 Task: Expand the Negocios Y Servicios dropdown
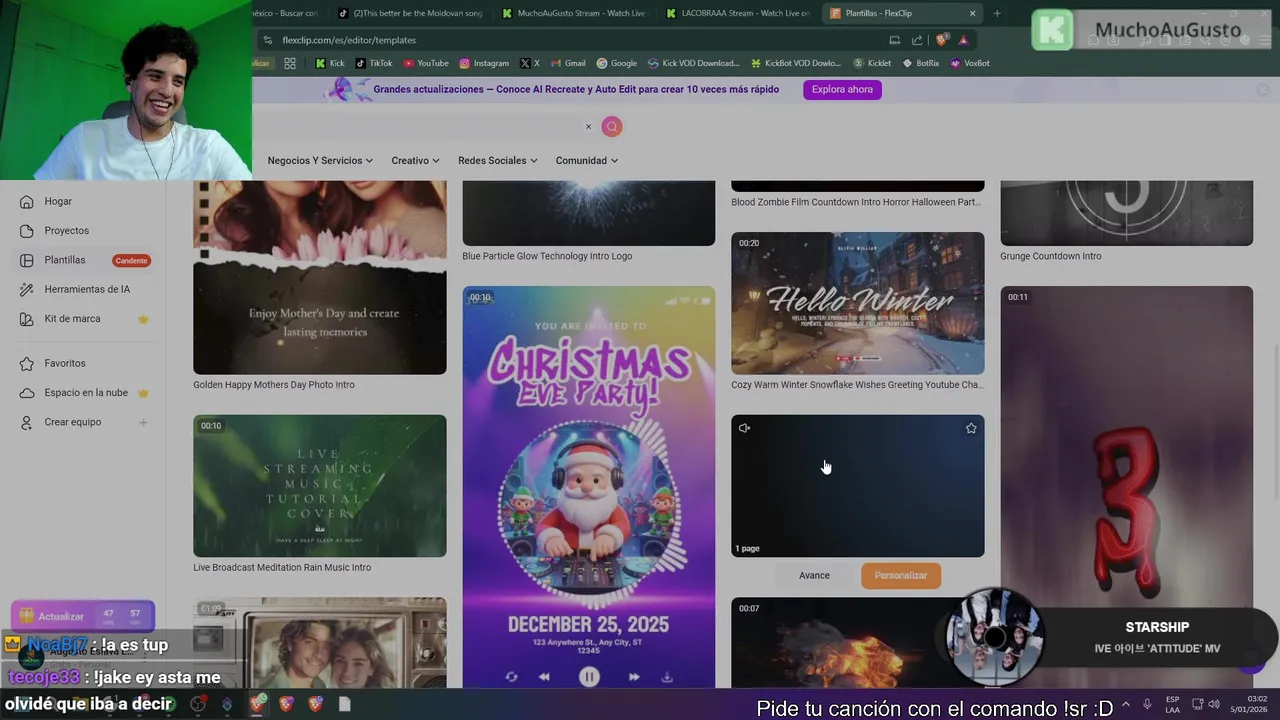point(320,160)
